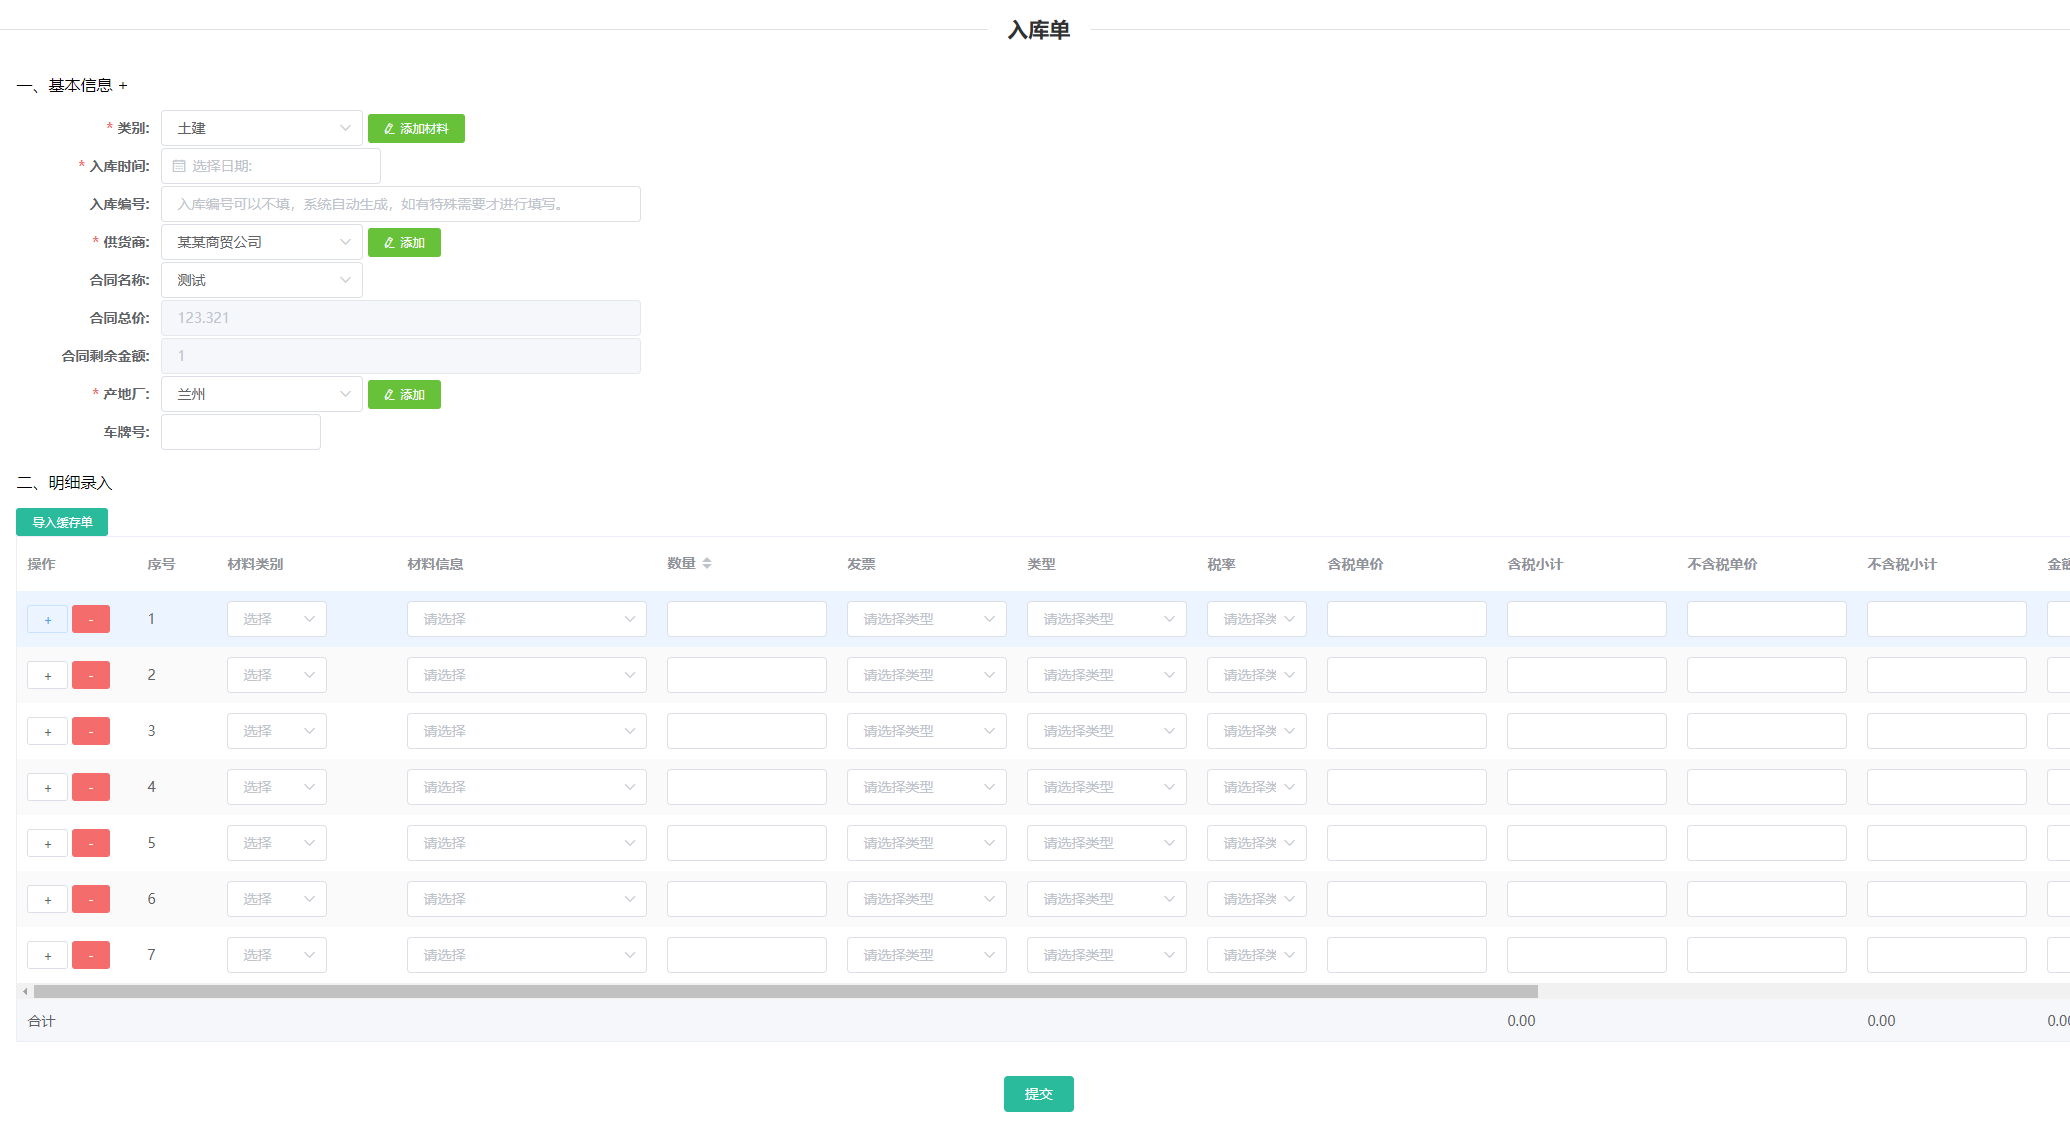Click the 合计 label in footer row
This screenshot has height=1125, width=2070.
click(41, 1021)
